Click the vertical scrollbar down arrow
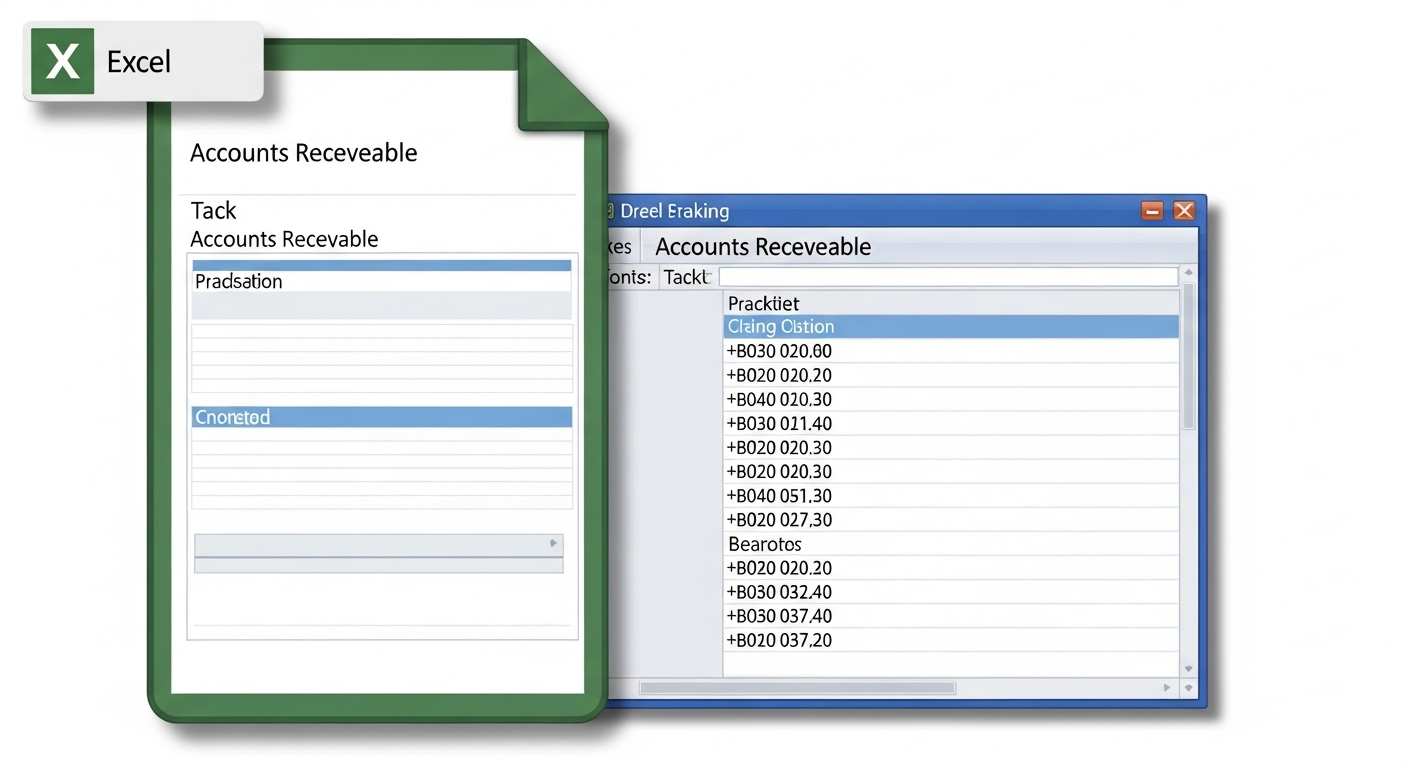 pos(1188,668)
